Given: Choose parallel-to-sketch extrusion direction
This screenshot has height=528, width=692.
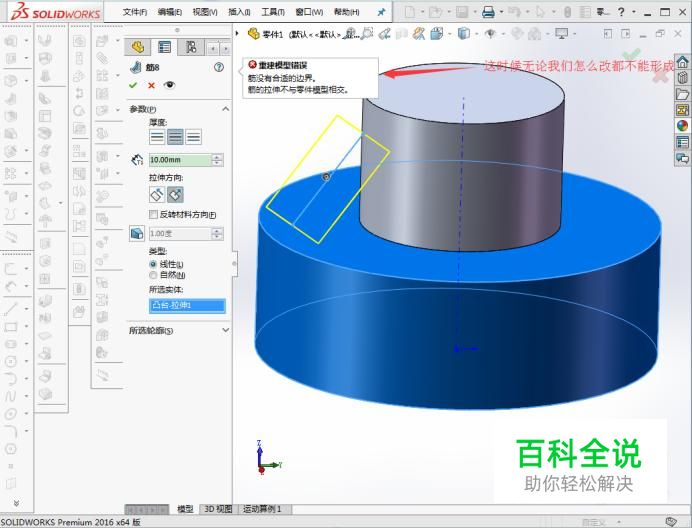Looking at the screenshot, I should pos(157,194).
